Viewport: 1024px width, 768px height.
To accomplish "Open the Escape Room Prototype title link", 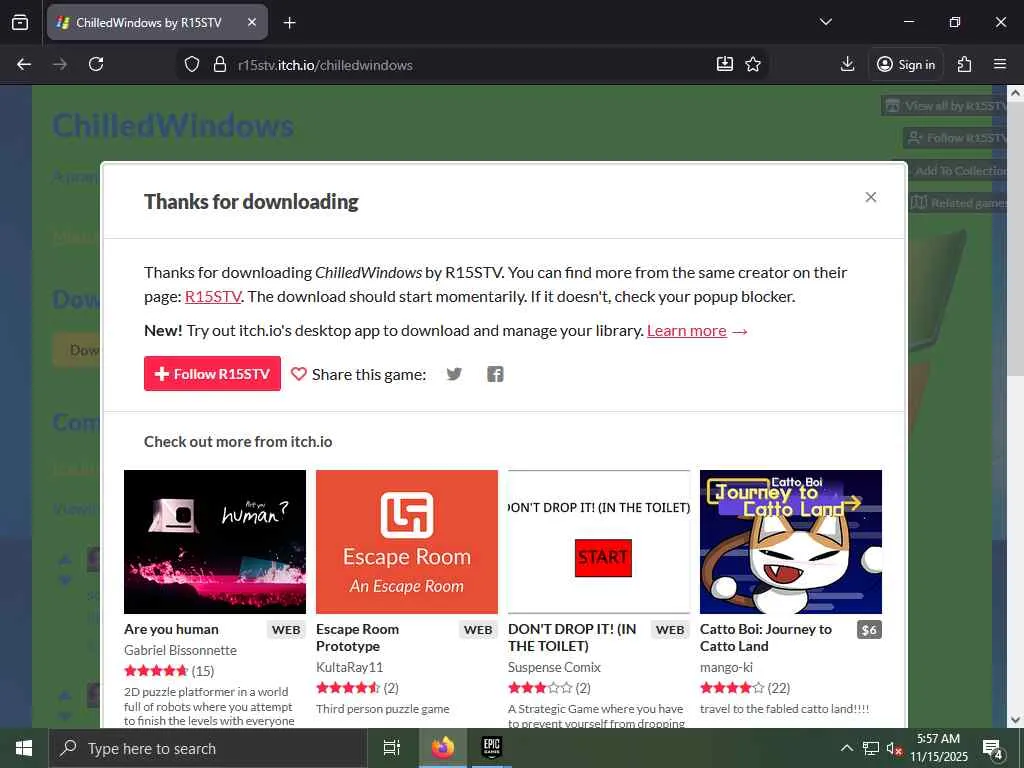I will pyautogui.click(x=357, y=637).
